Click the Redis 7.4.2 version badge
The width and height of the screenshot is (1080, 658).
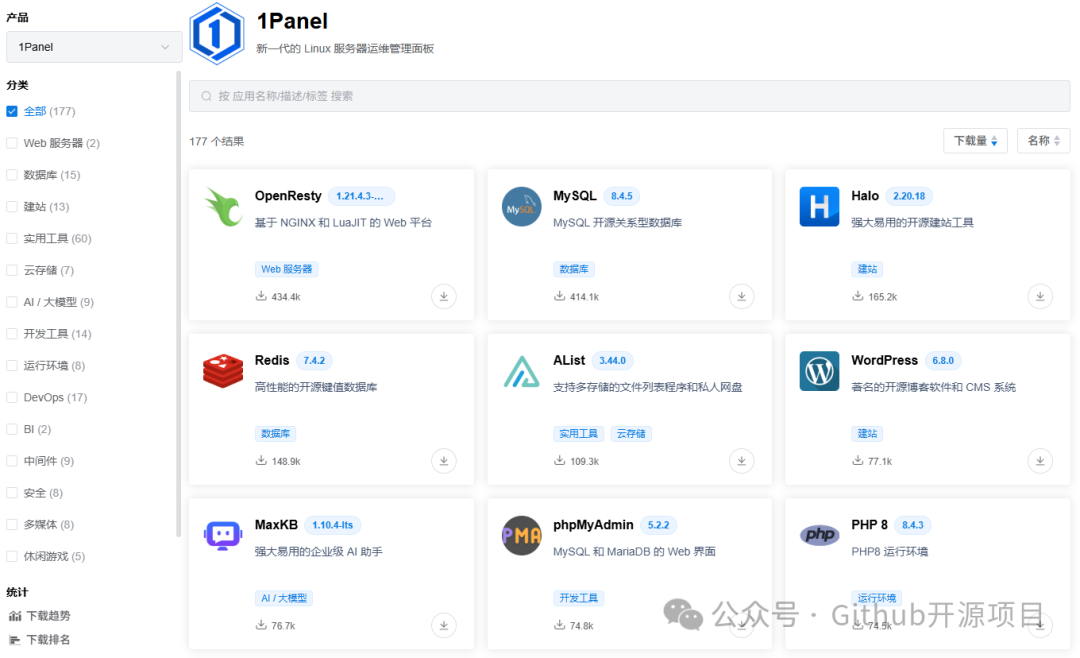click(314, 360)
